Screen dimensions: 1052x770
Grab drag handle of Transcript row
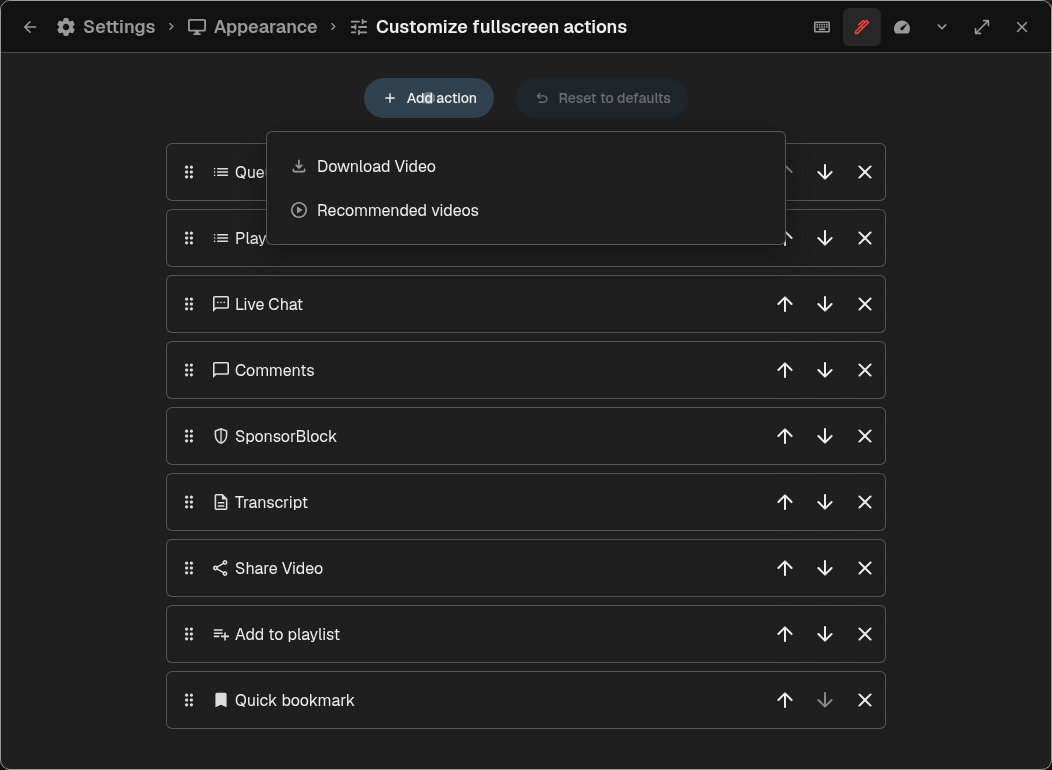point(189,502)
